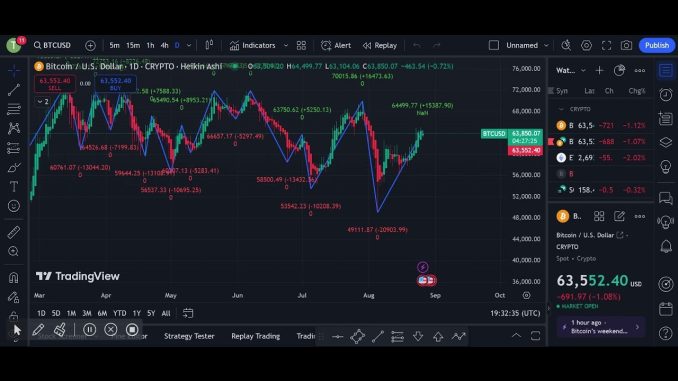Switch chart range to 3M
This screenshot has height=381, width=678.
pyautogui.click(x=87, y=313)
